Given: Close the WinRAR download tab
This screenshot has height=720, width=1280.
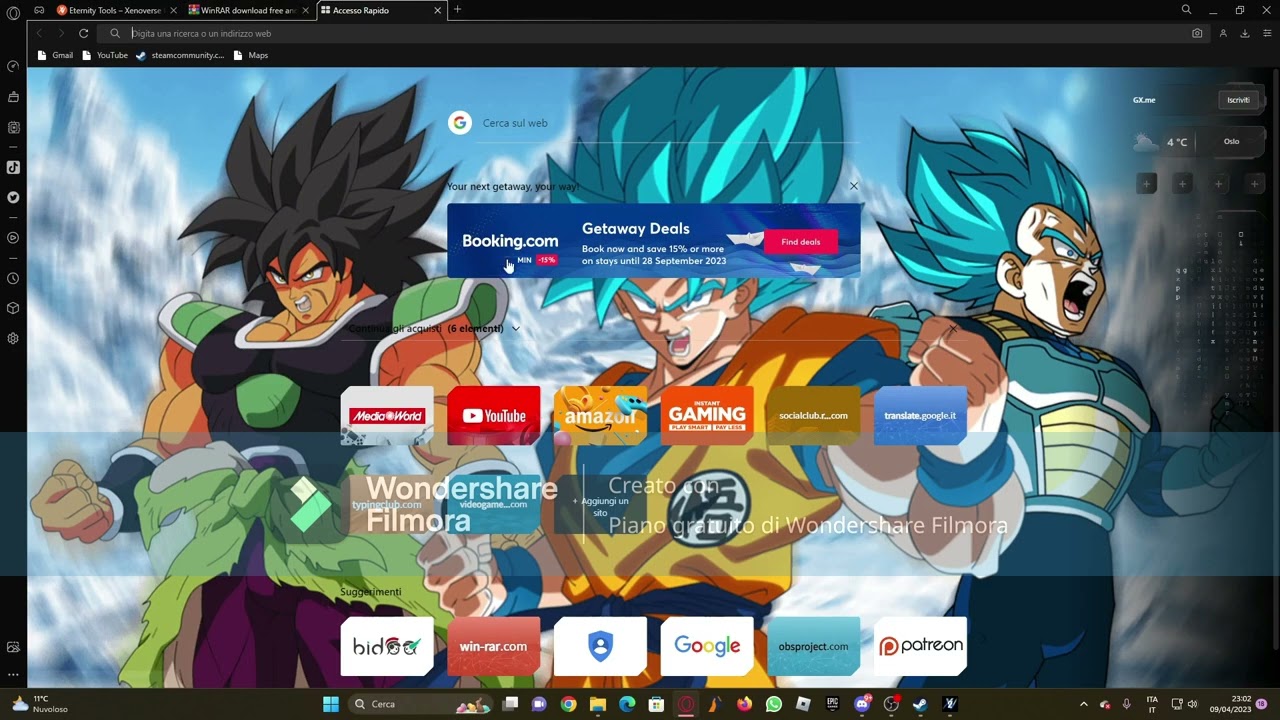Looking at the screenshot, I should point(305,10).
